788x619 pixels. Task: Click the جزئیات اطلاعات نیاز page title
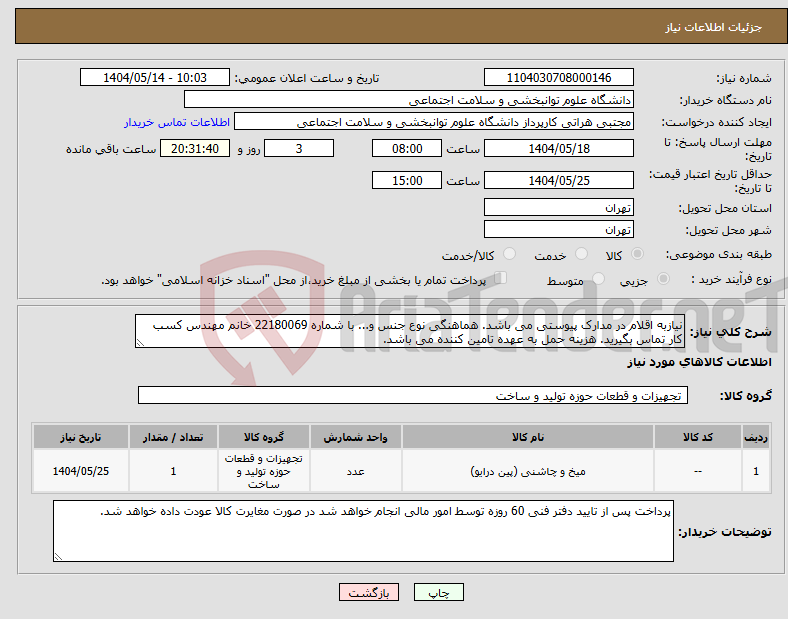coord(713,27)
